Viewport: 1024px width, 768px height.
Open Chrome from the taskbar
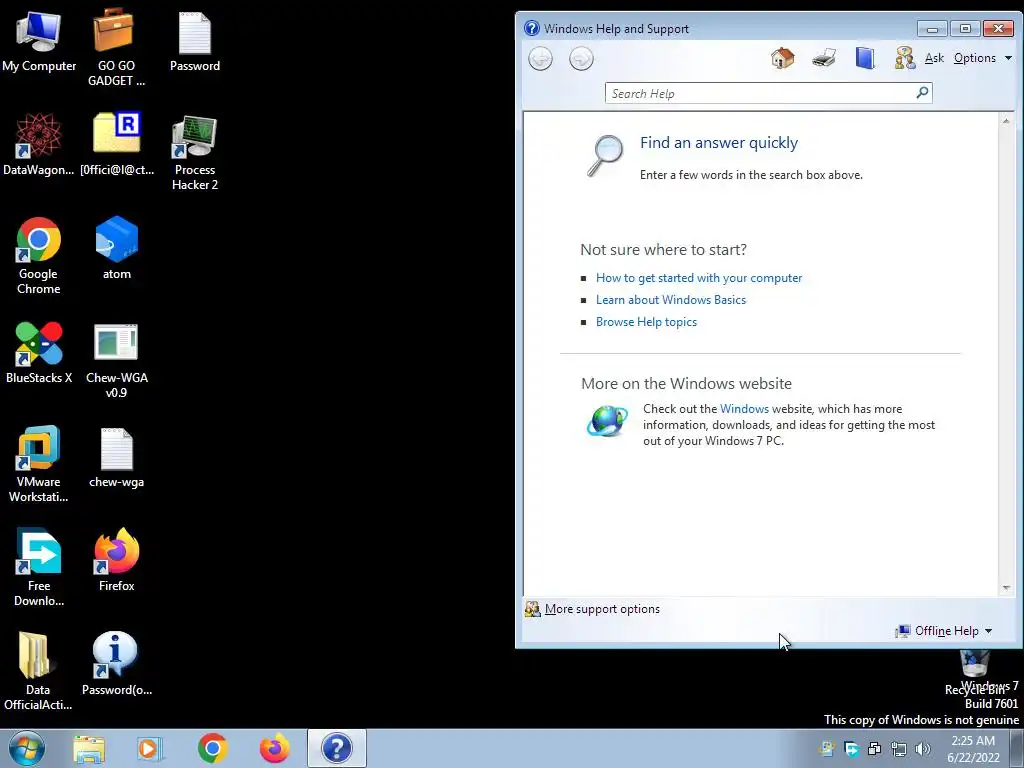click(212, 748)
